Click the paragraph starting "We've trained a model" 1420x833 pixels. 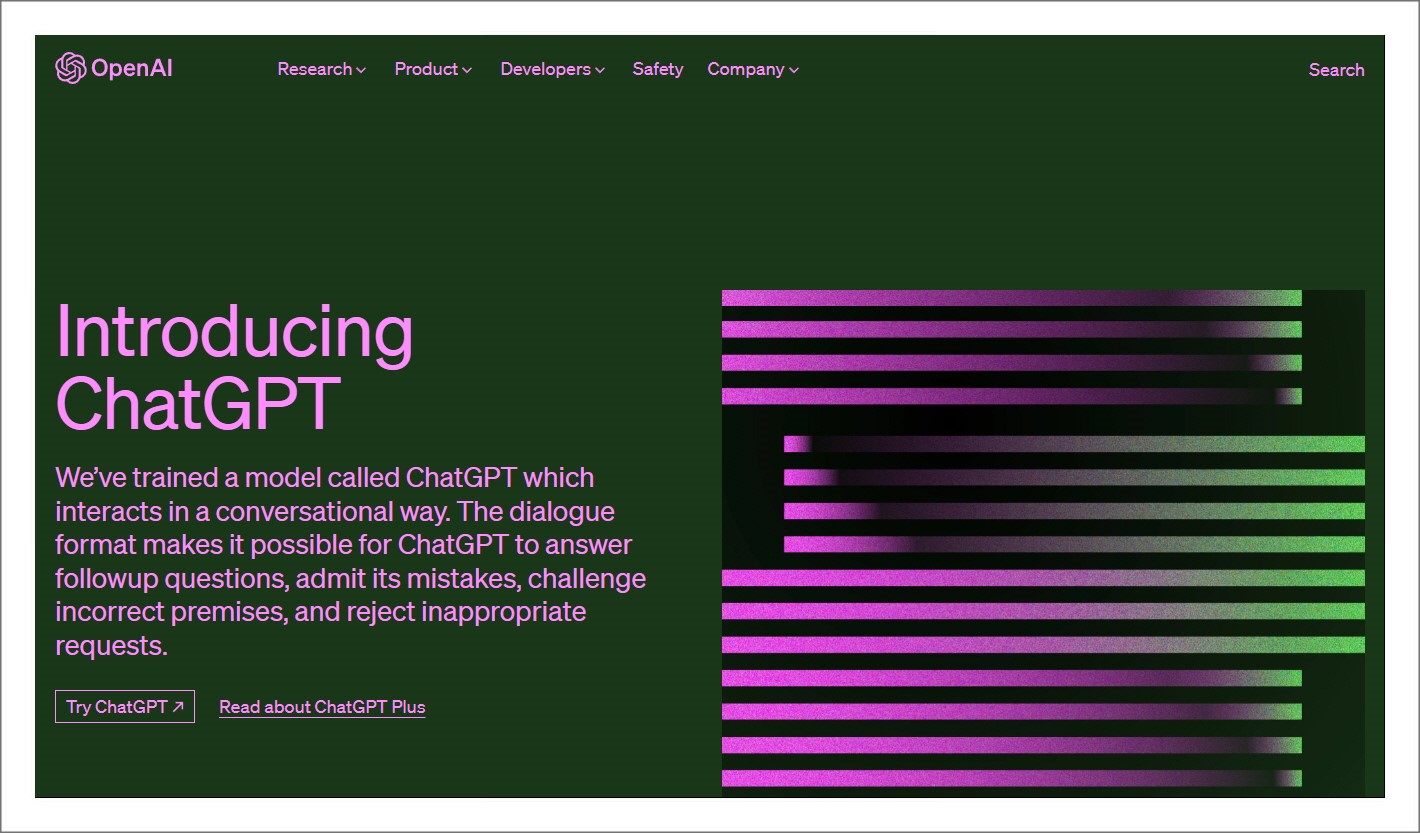351,561
